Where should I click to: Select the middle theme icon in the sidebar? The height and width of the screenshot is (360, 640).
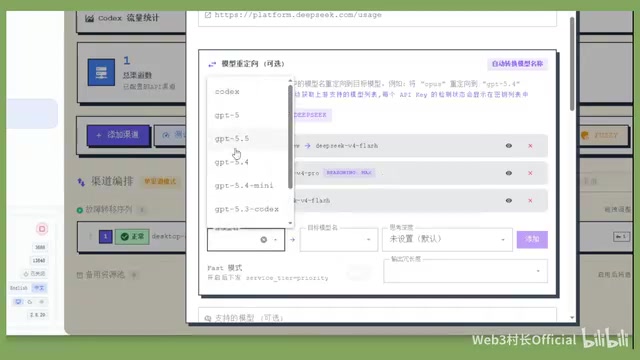coord(30,302)
